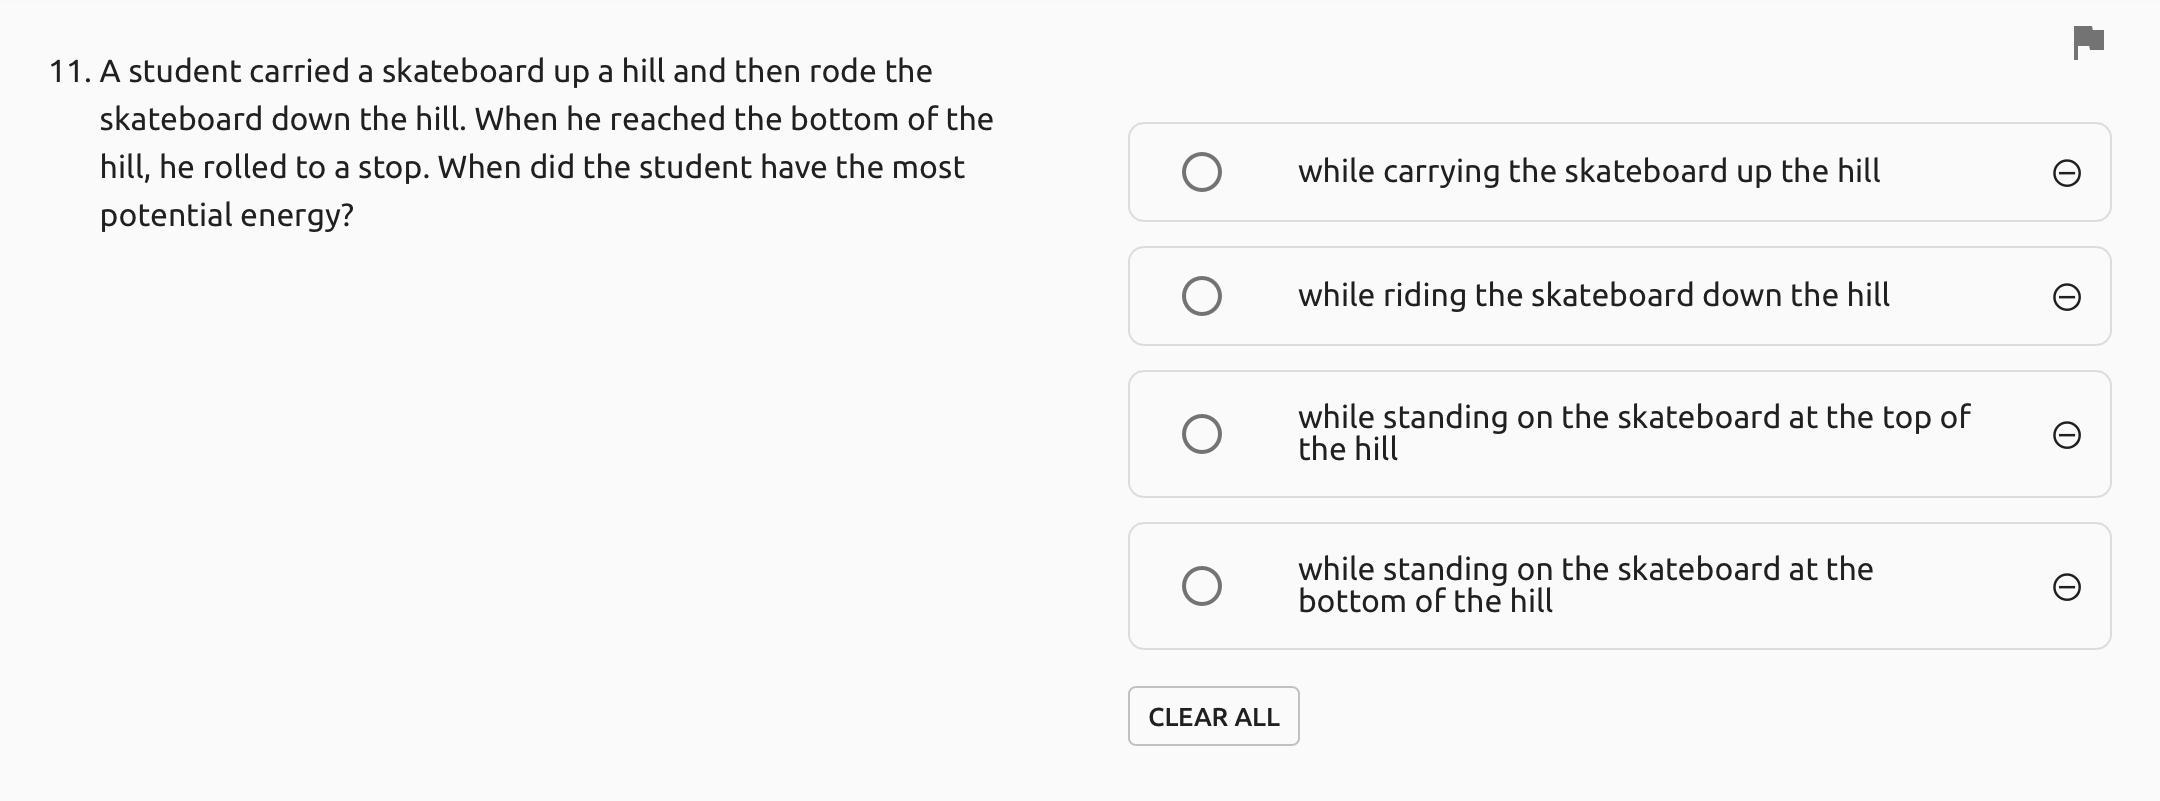Eliminate the 'bottom of the hill' option
This screenshot has height=801, width=2160.
[x=2066, y=587]
